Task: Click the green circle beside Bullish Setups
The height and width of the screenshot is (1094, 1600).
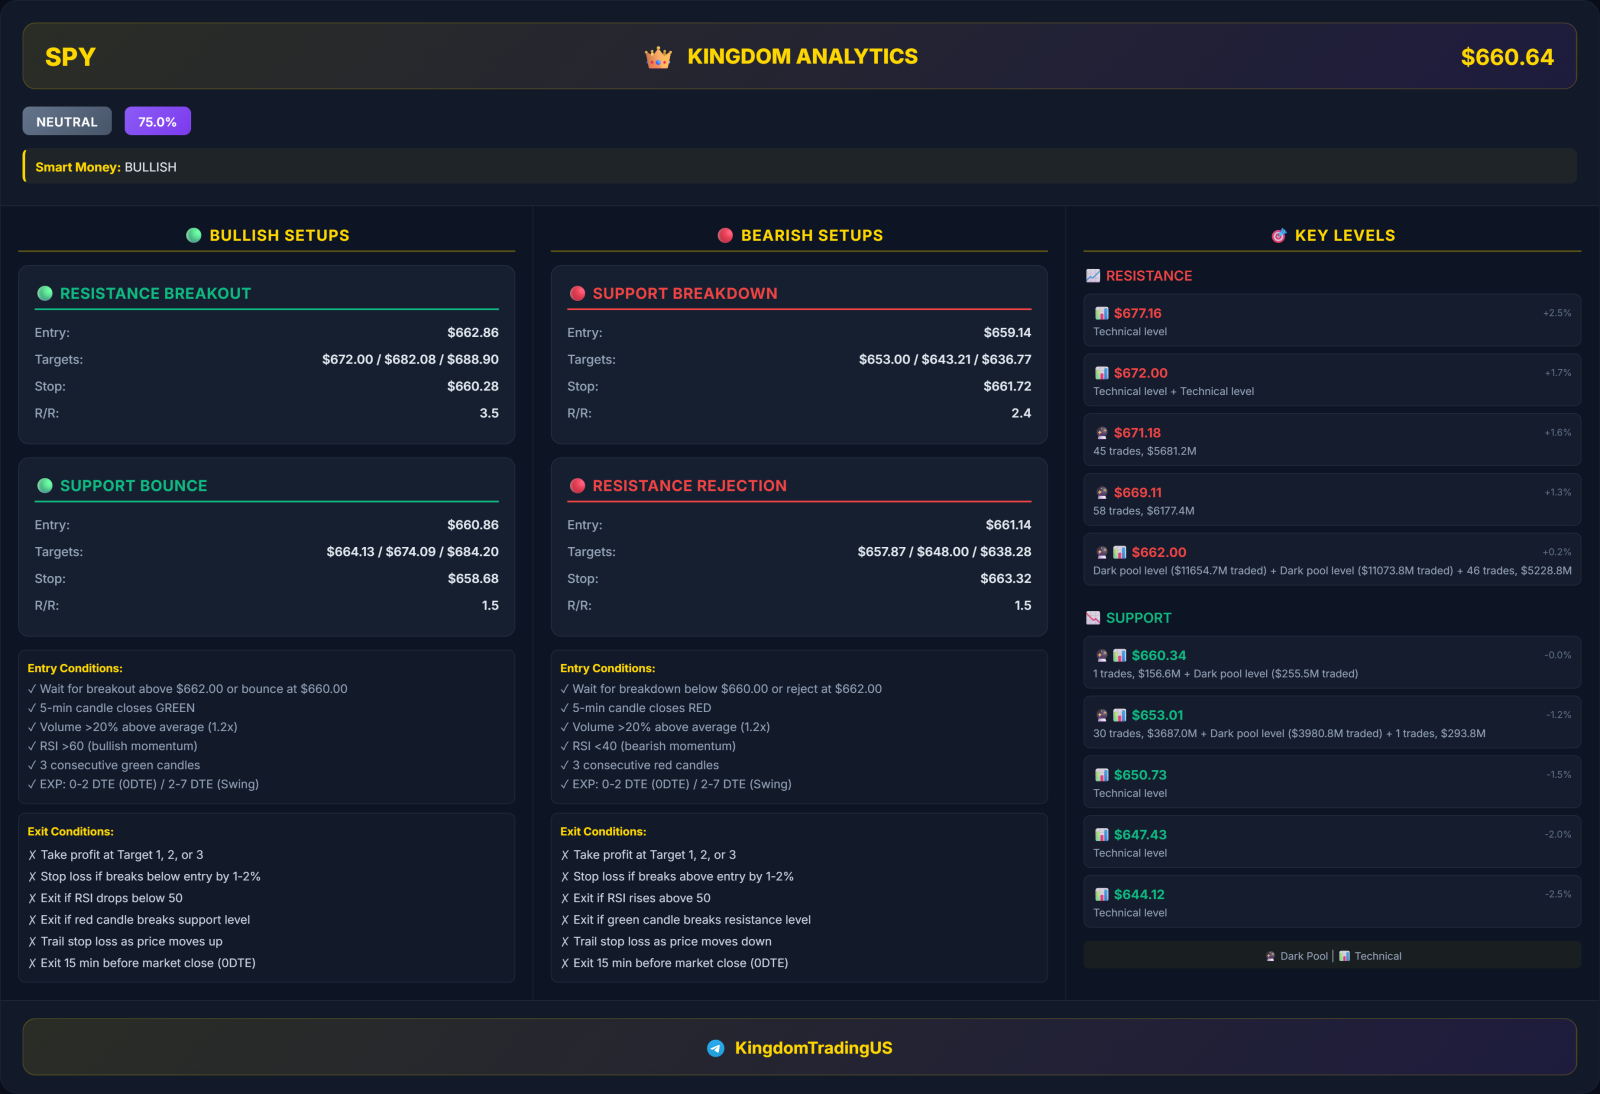Action: click(x=194, y=235)
